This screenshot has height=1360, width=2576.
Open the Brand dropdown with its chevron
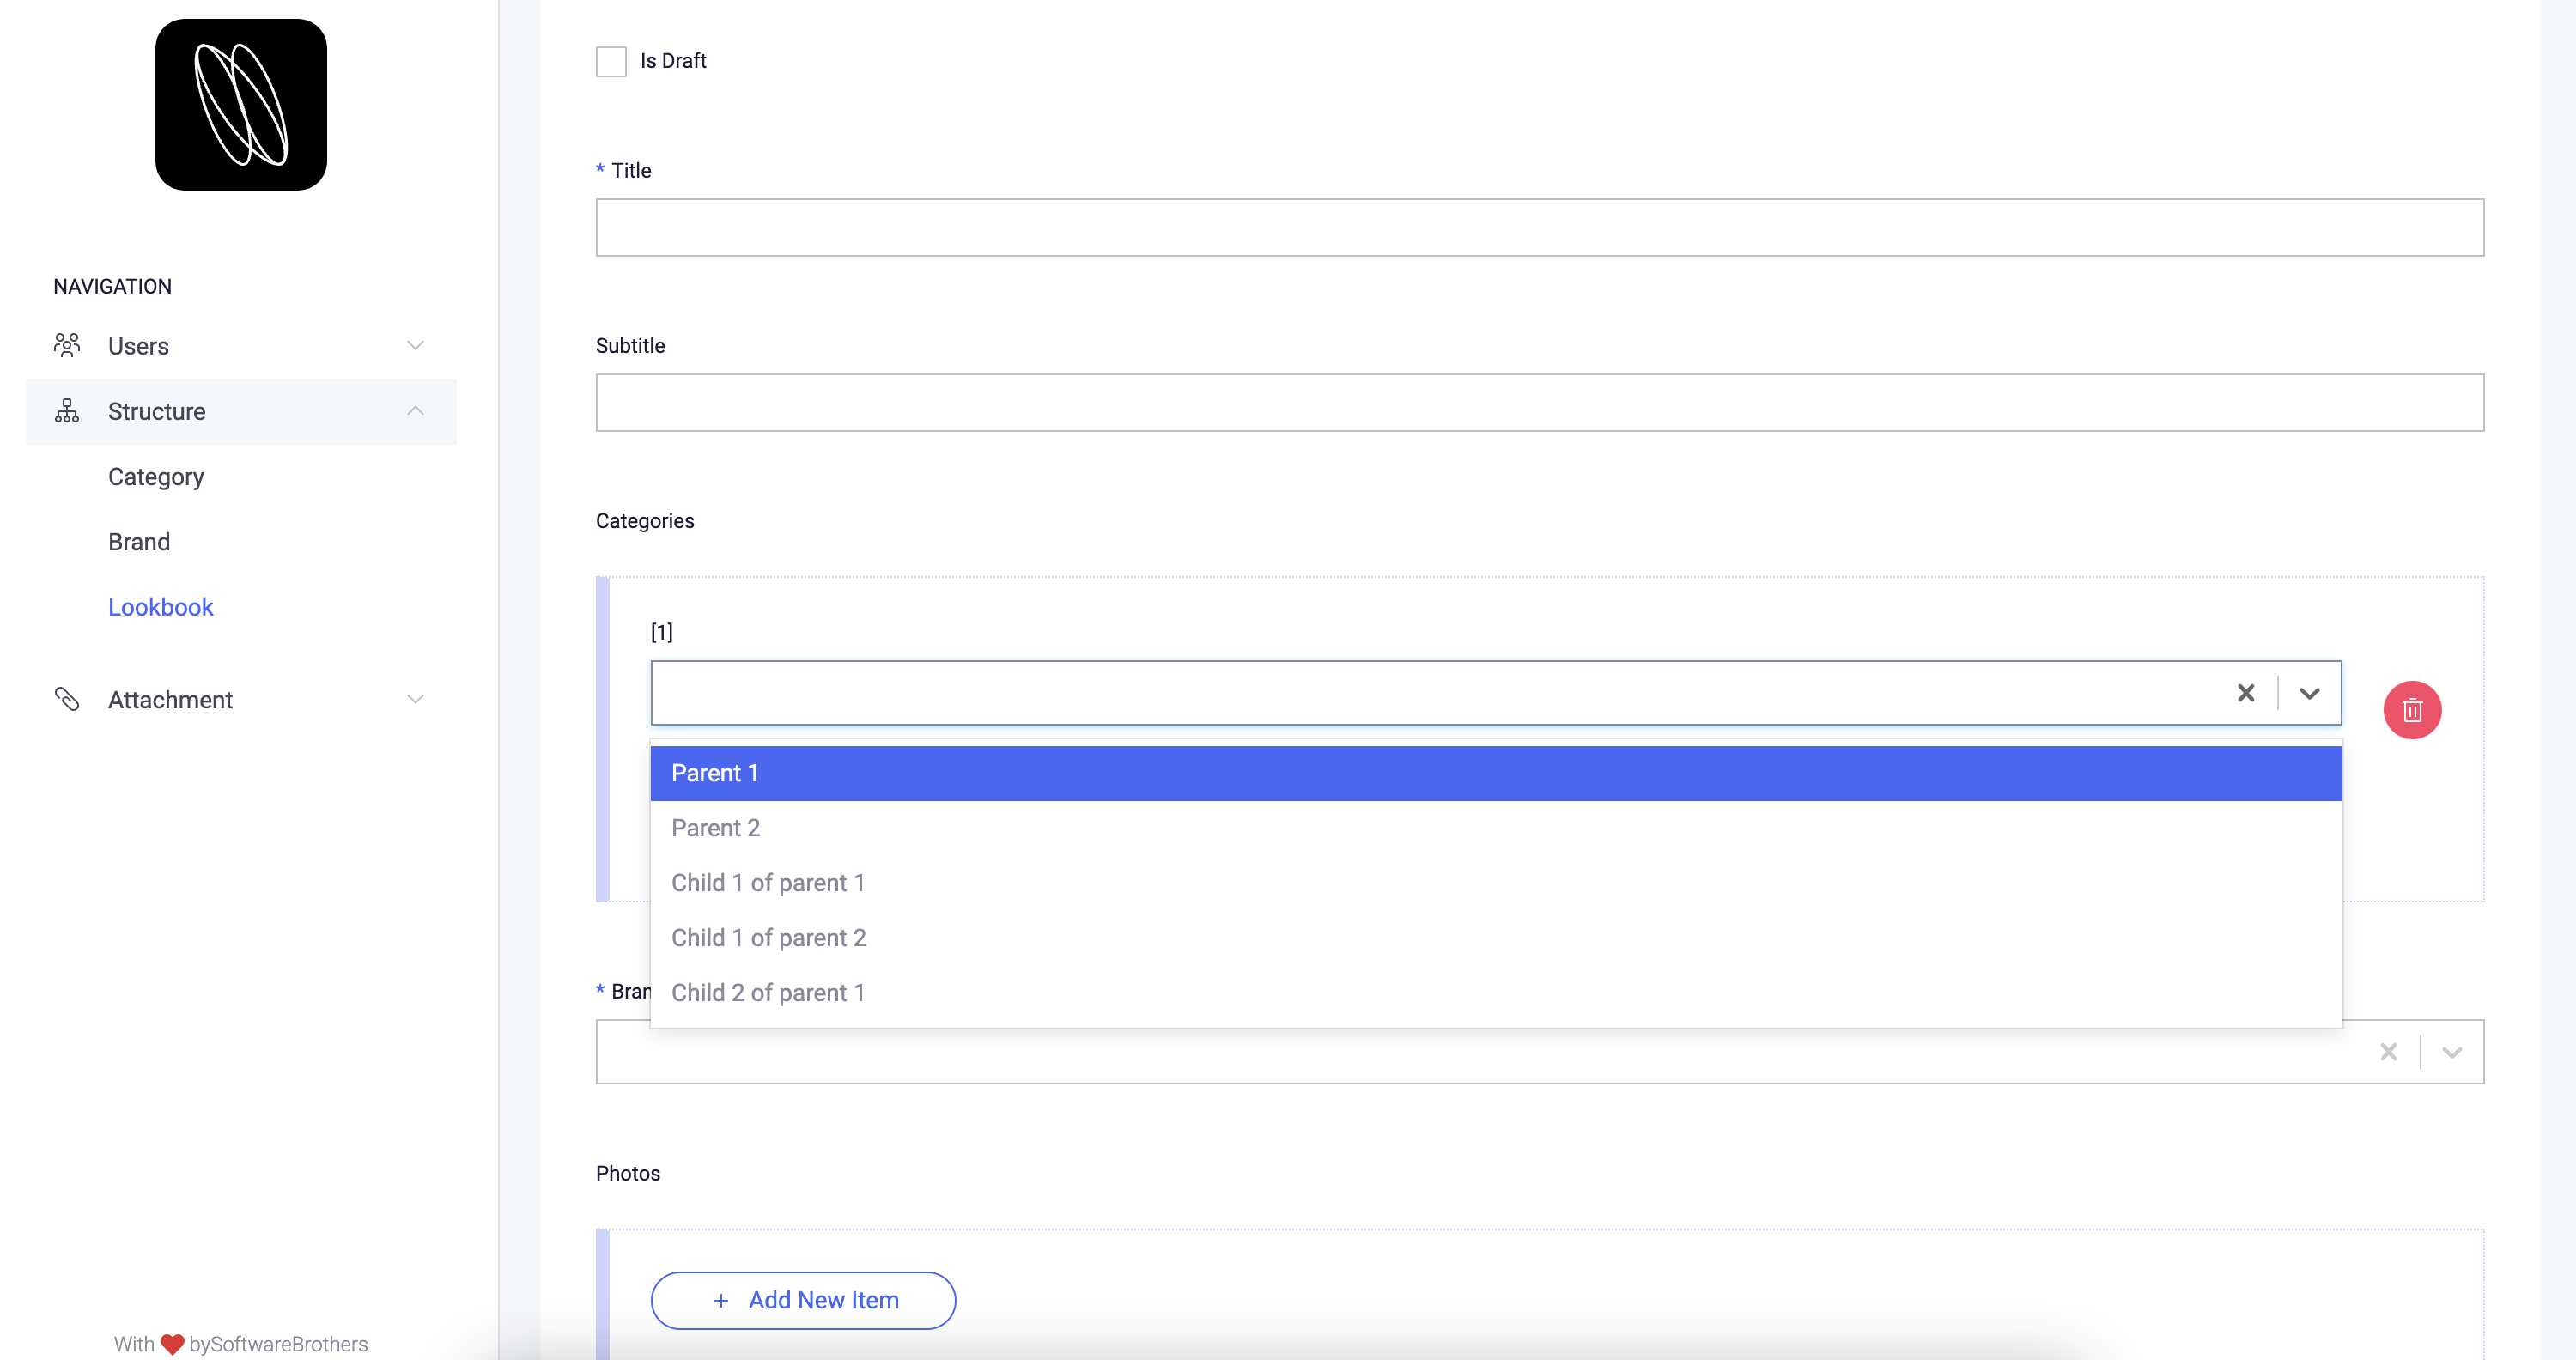tap(2452, 1051)
